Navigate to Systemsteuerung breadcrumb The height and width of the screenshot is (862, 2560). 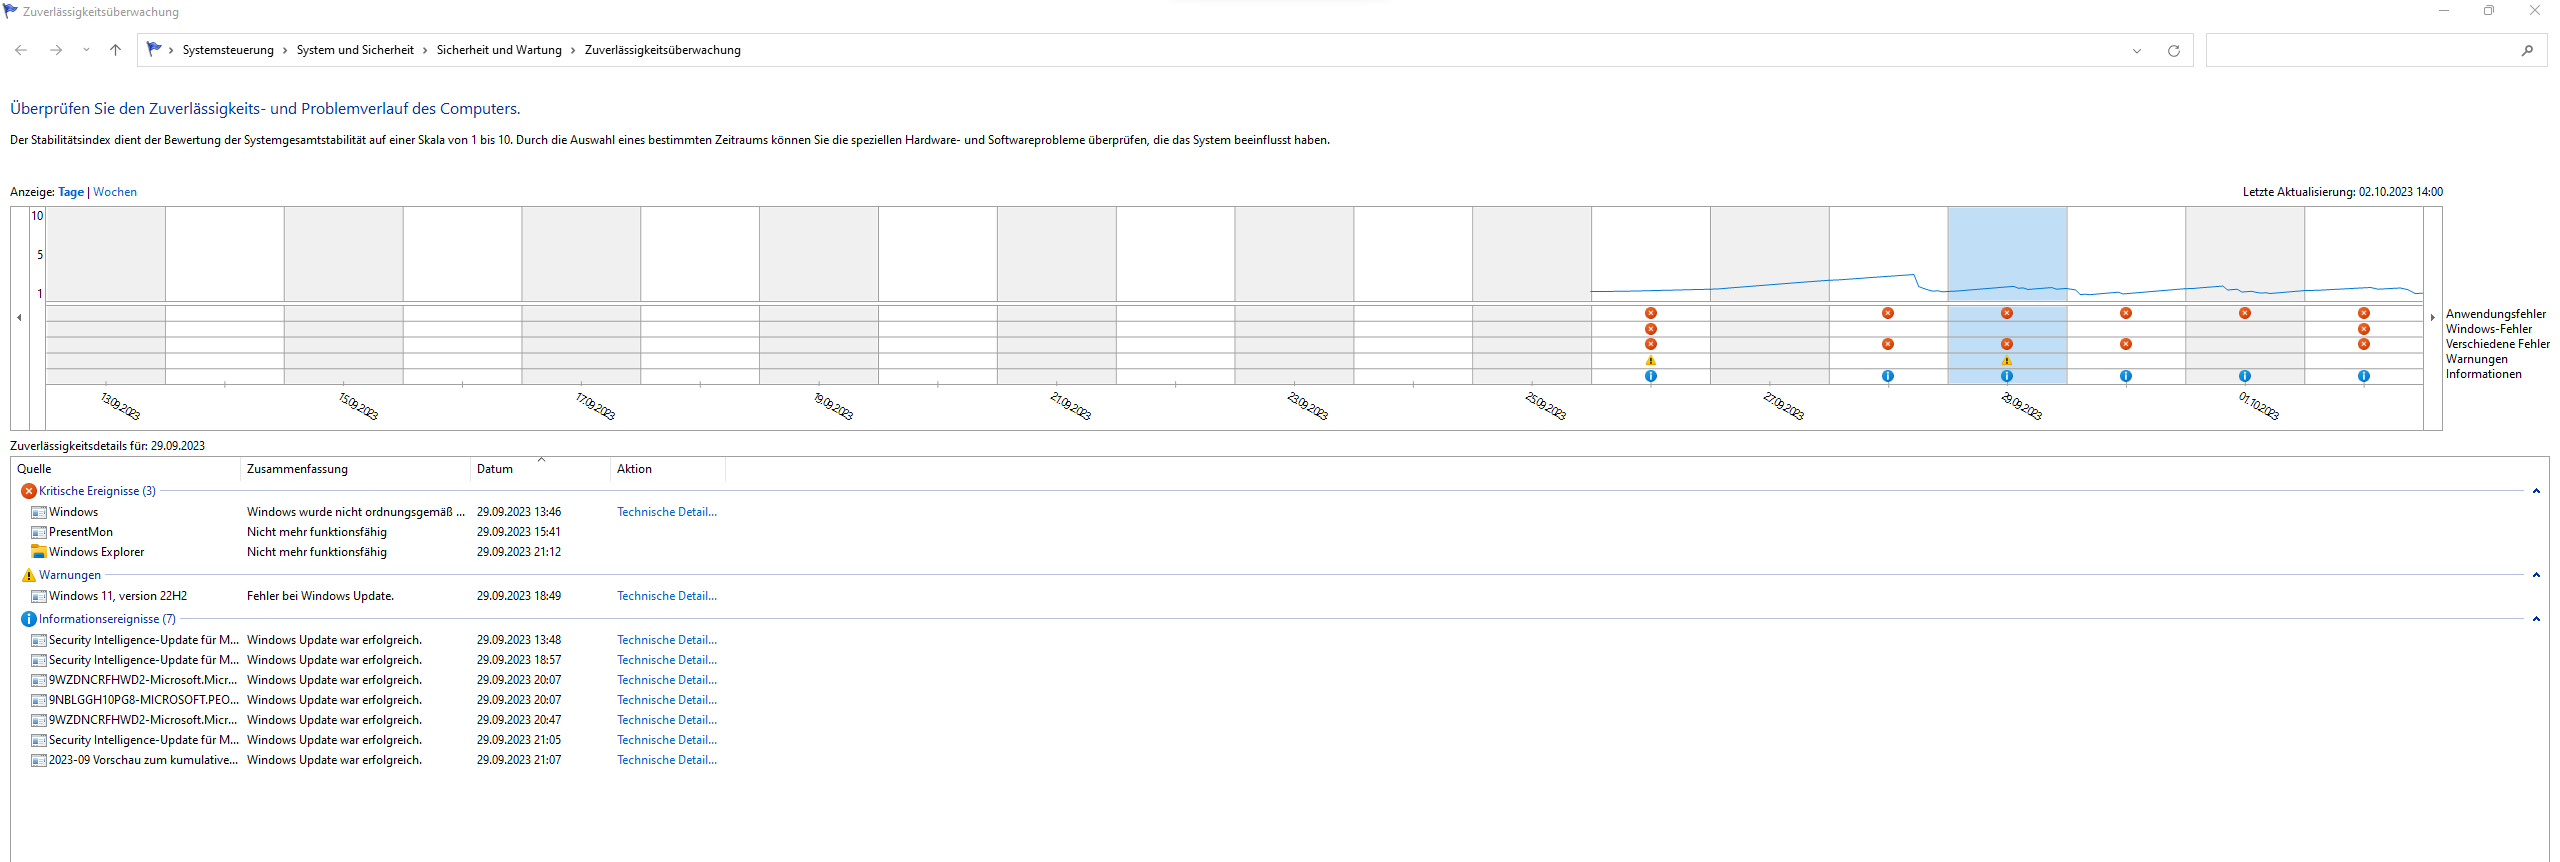[x=228, y=50]
